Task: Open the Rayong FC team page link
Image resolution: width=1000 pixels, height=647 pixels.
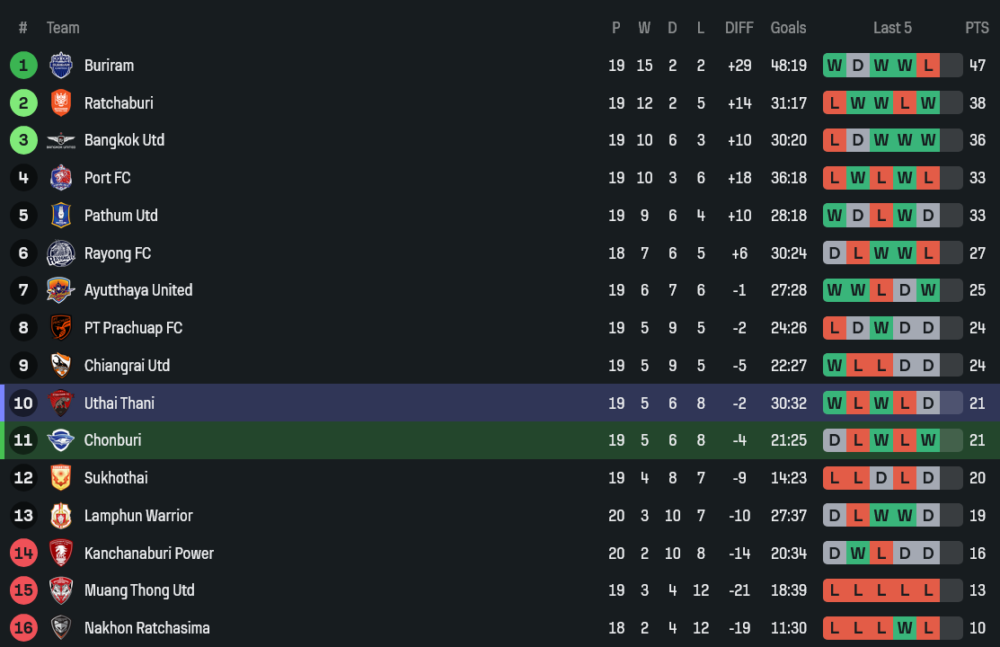Action: (x=117, y=253)
